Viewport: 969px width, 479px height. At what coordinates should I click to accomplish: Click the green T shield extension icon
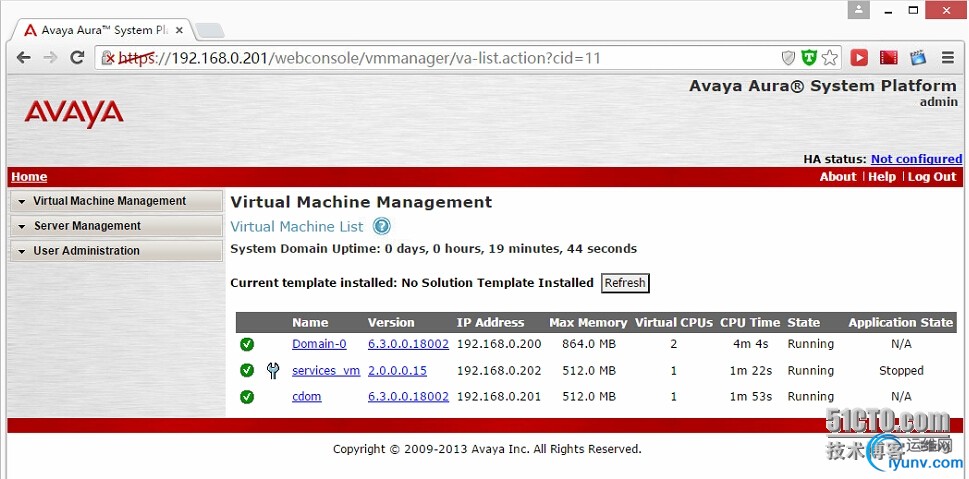coord(809,58)
